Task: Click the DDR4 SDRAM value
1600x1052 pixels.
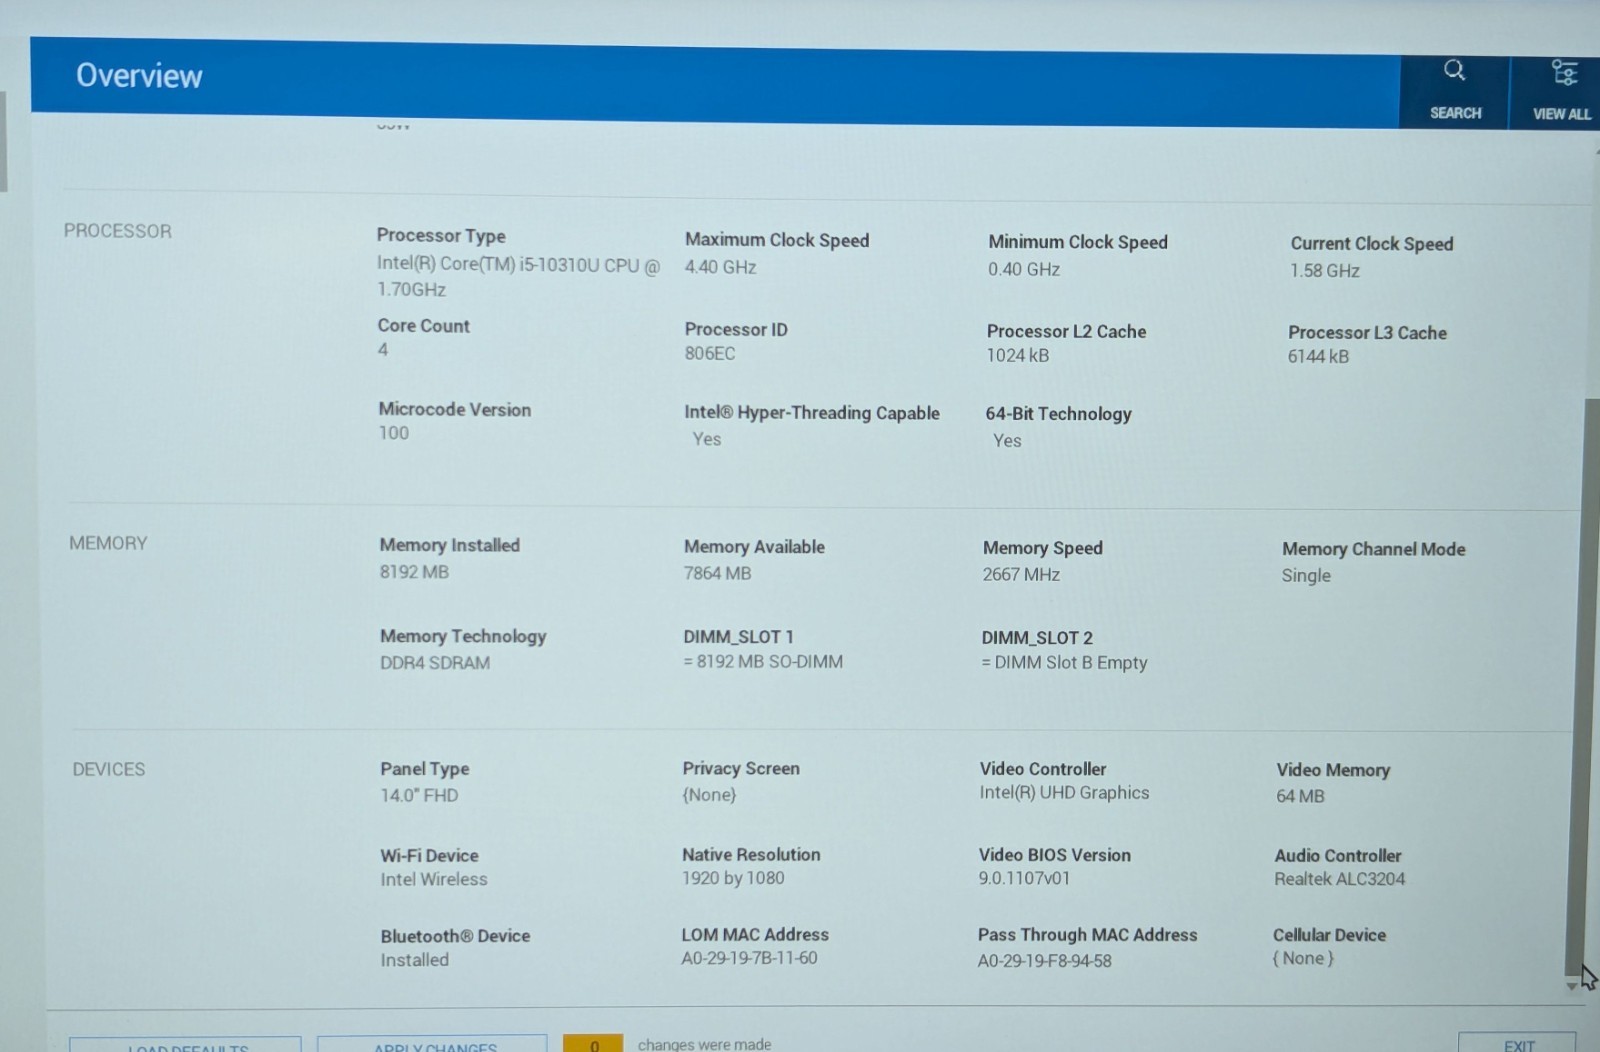Action: pyautogui.click(x=435, y=663)
